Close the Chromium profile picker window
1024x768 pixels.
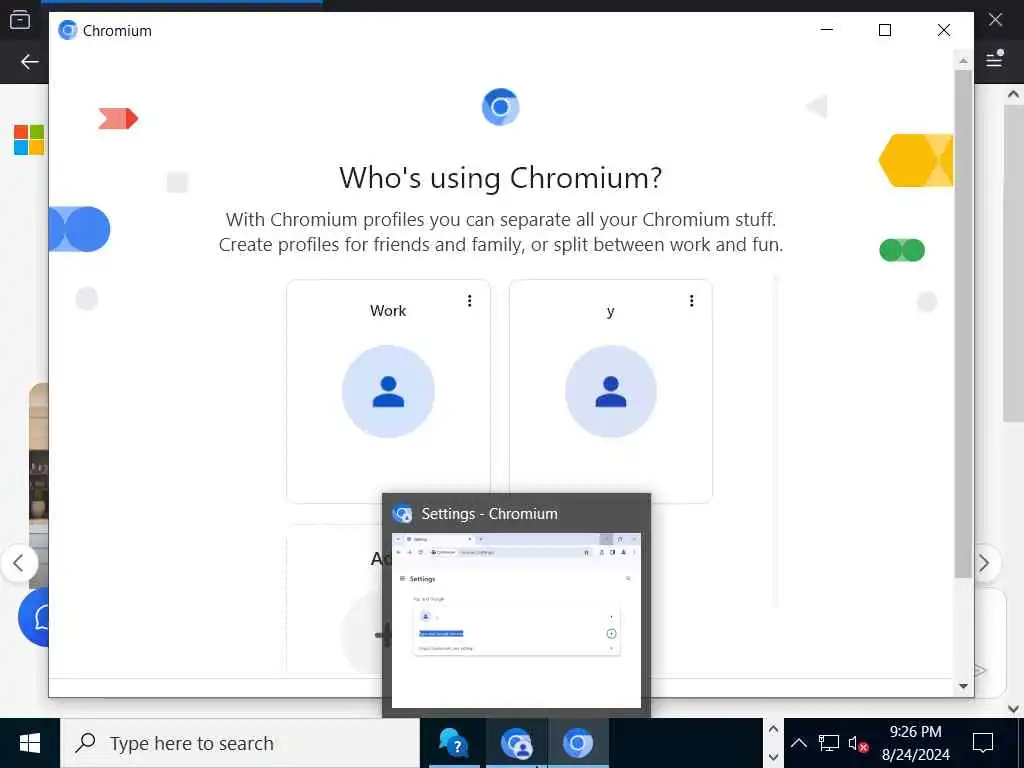[944, 30]
